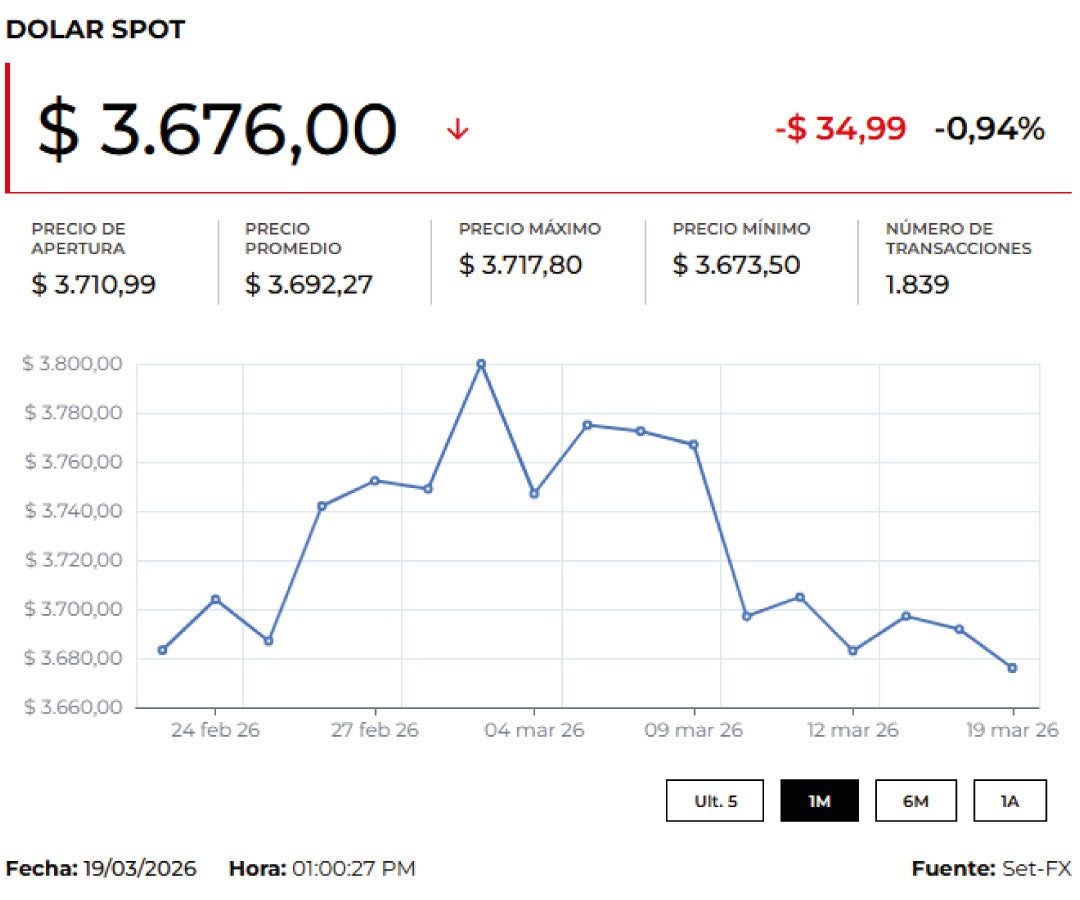Screen dimensions: 1080x900
Task: Click the PRECIO DE APERTURA value 3.710,99
Action: pyautogui.click(x=95, y=284)
